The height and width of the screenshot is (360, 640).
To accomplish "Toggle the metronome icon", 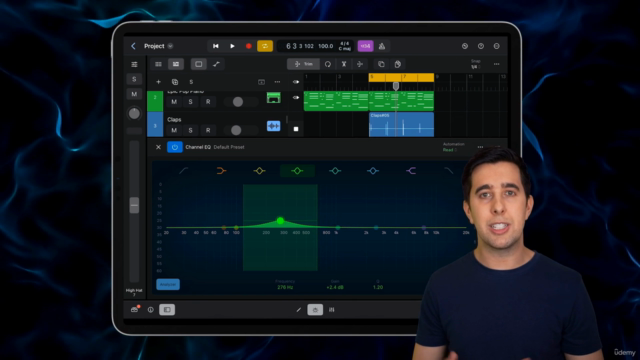I will [382, 46].
